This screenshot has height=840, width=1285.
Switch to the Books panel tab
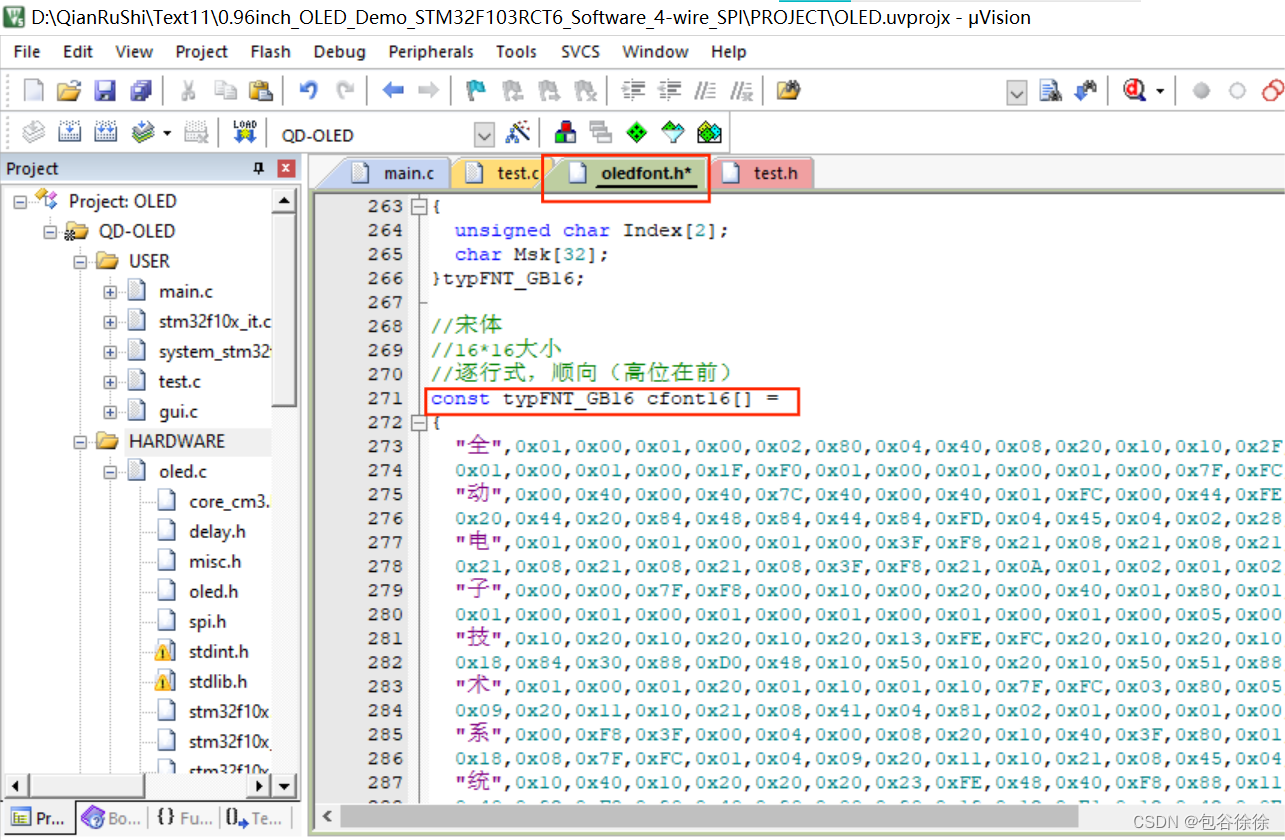click(111, 818)
